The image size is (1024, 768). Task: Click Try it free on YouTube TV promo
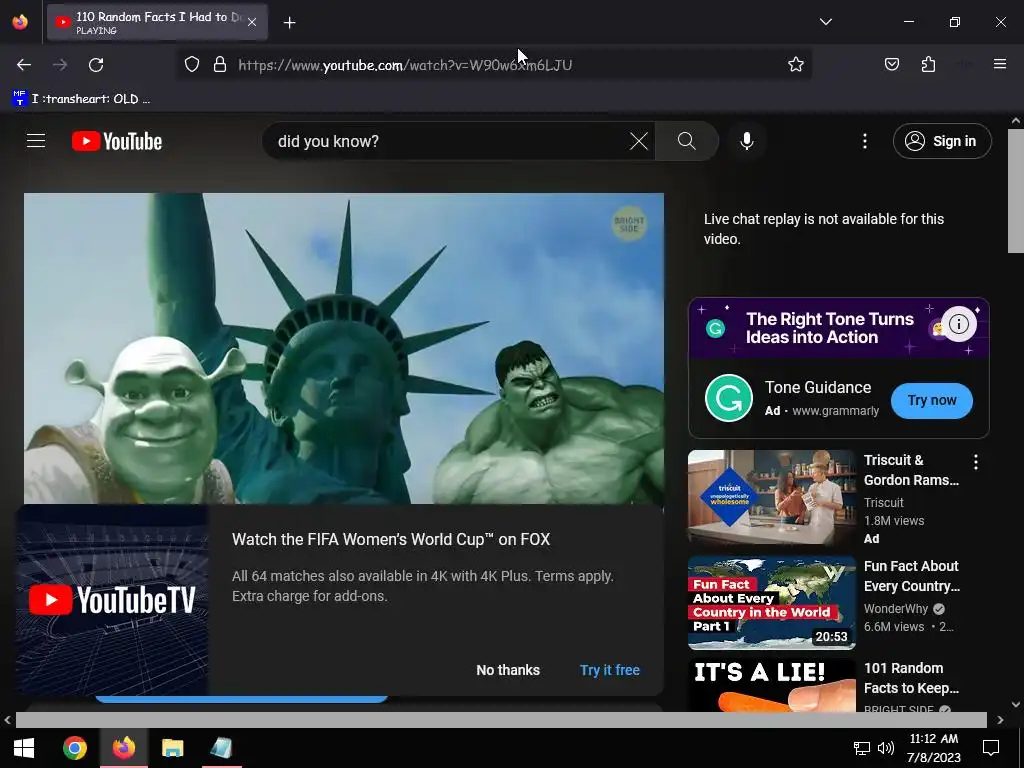[x=609, y=670]
